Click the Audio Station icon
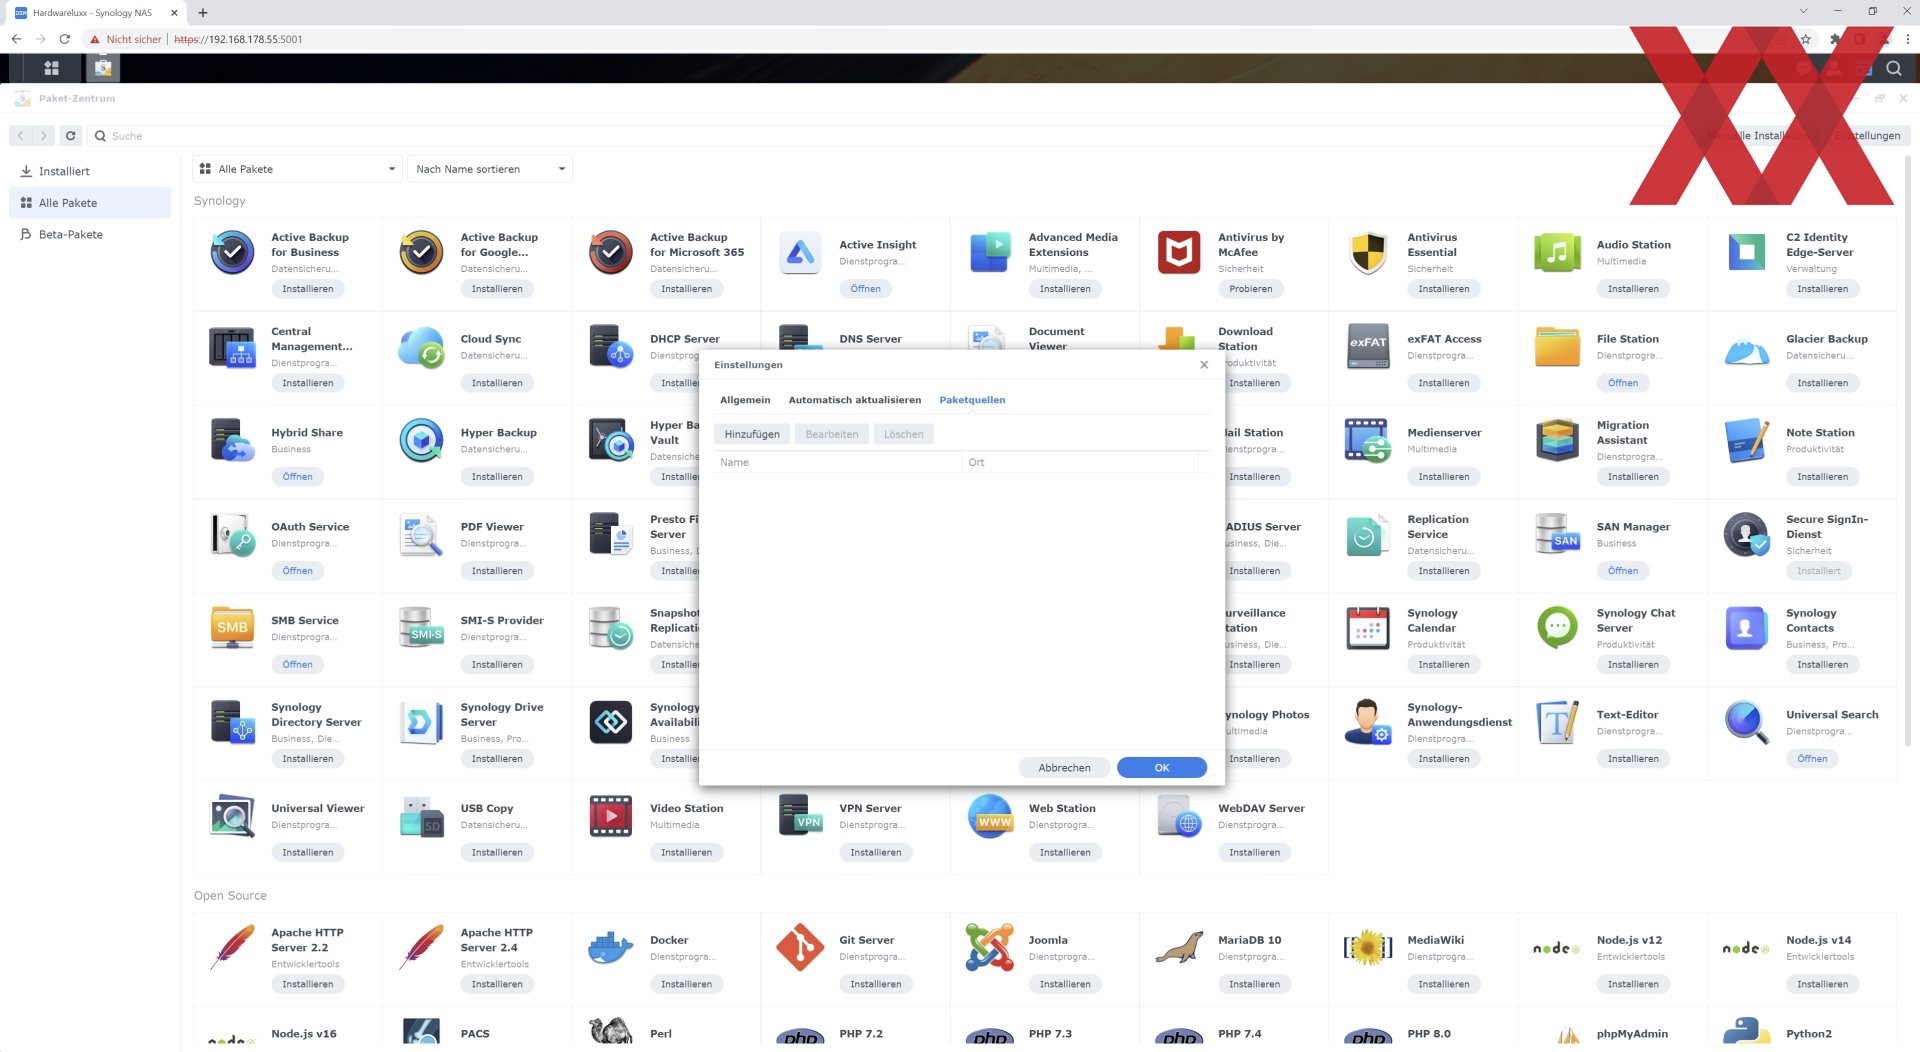 (1557, 253)
